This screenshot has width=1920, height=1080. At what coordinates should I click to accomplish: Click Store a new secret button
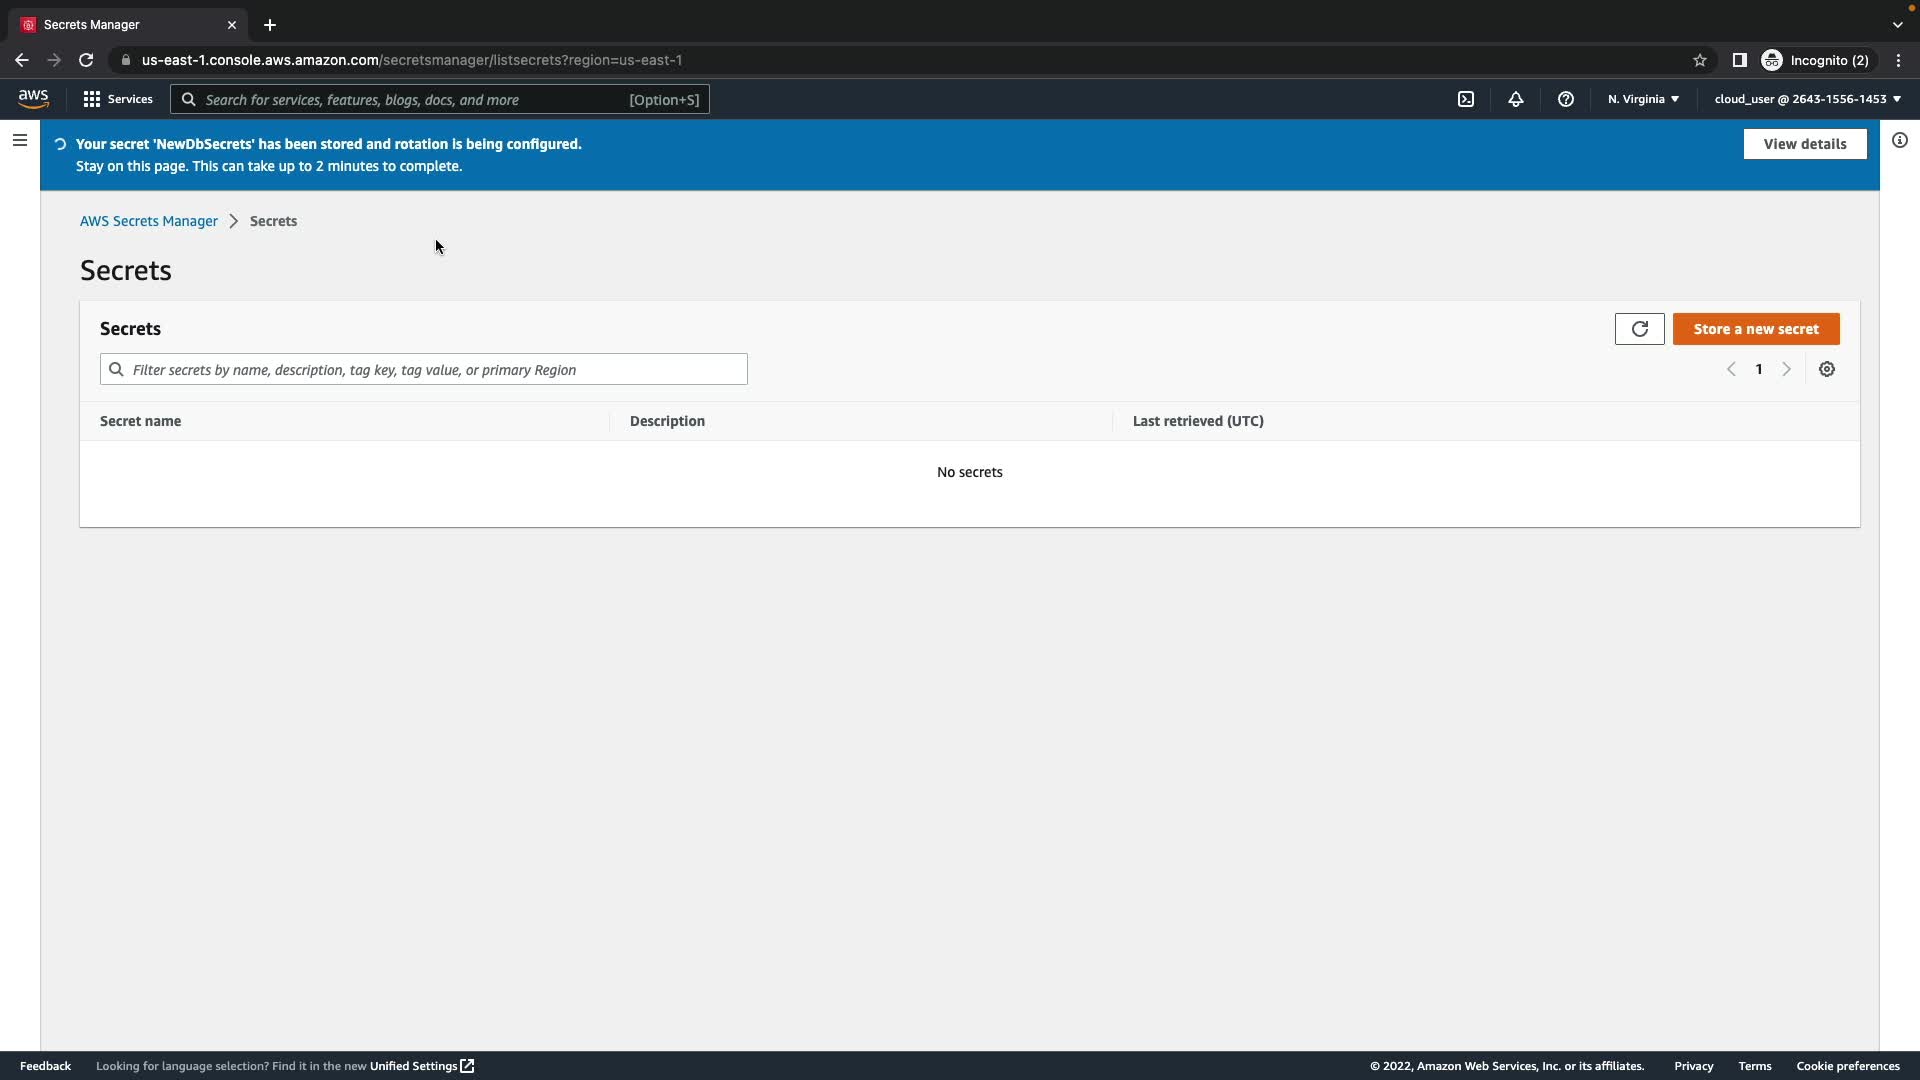[1756, 329]
